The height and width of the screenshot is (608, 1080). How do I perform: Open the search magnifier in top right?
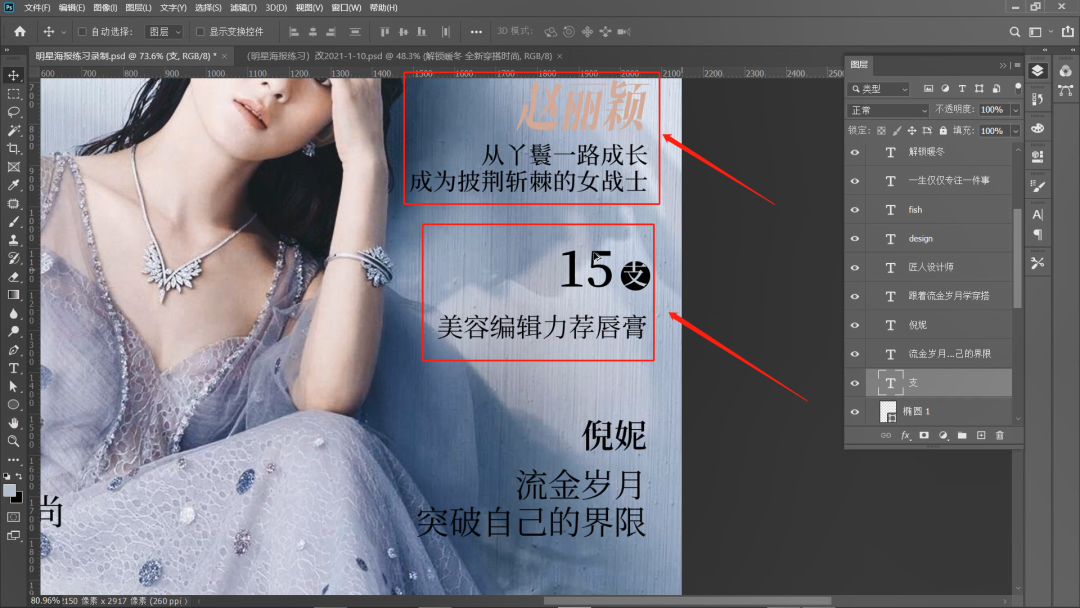[1015, 32]
